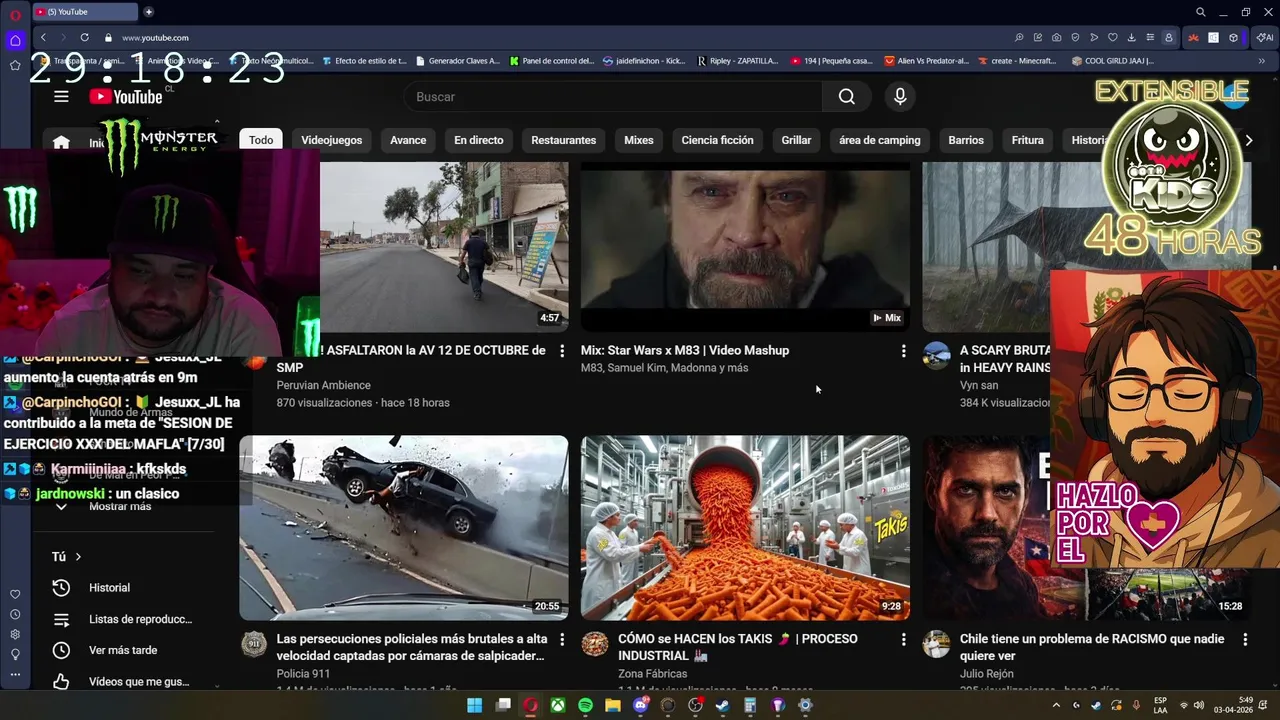This screenshot has height=720, width=1280.
Task: Open the Julio Rejón channel avatar
Action: (x=936, y=644)
